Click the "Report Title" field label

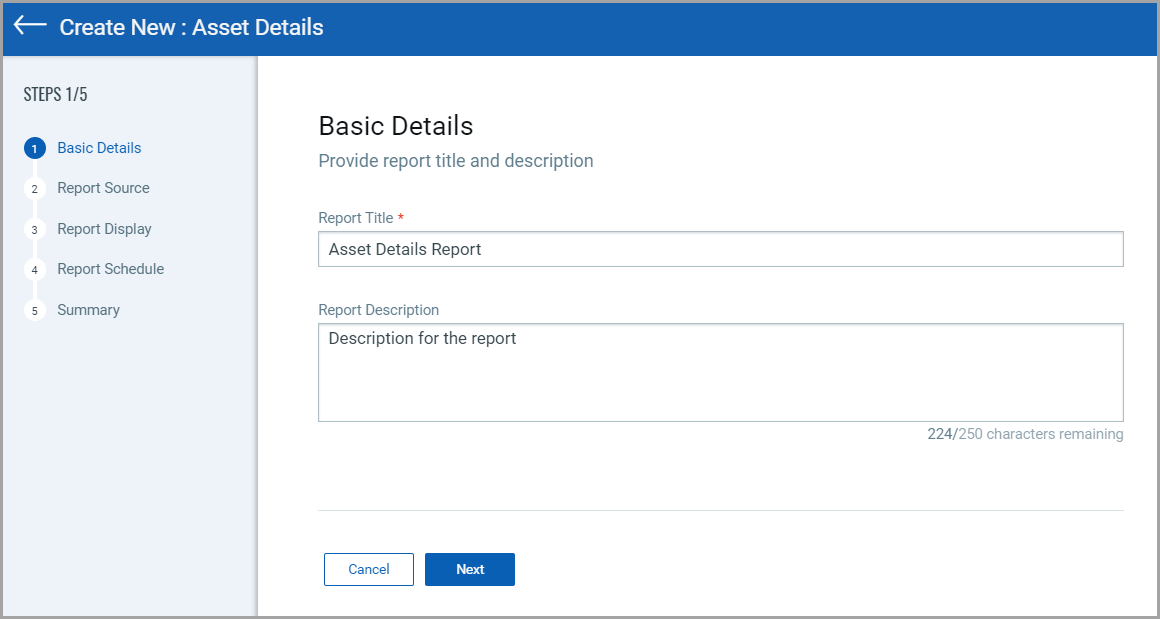[356, 218]
